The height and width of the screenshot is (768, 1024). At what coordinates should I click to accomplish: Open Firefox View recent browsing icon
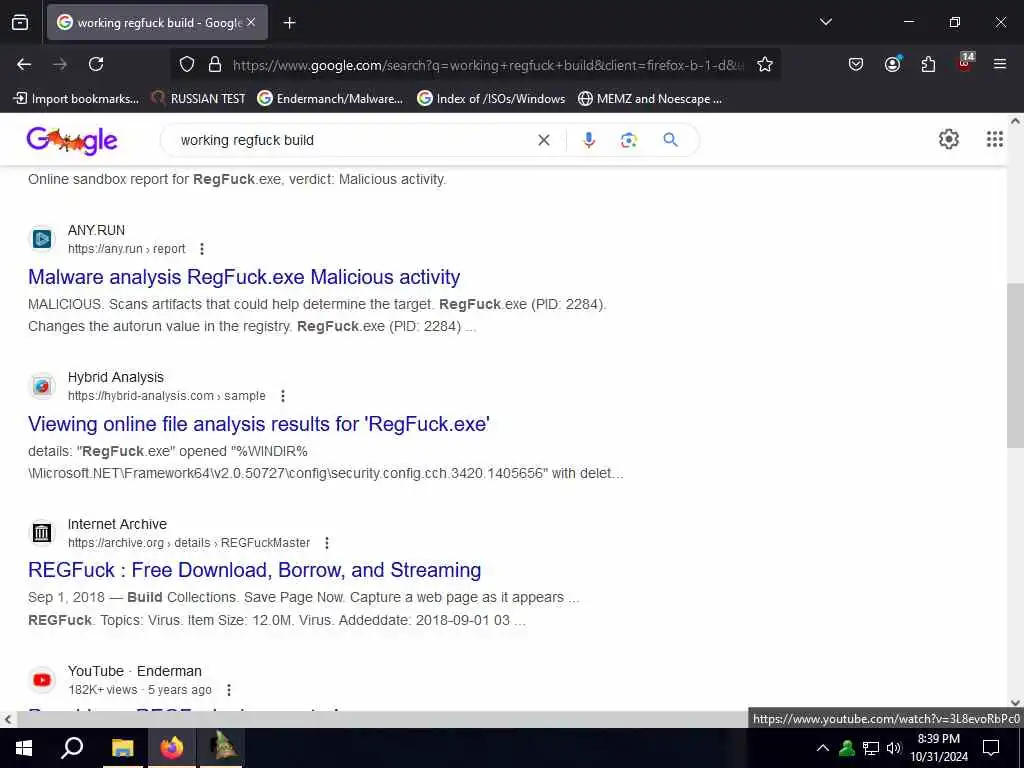20,22
